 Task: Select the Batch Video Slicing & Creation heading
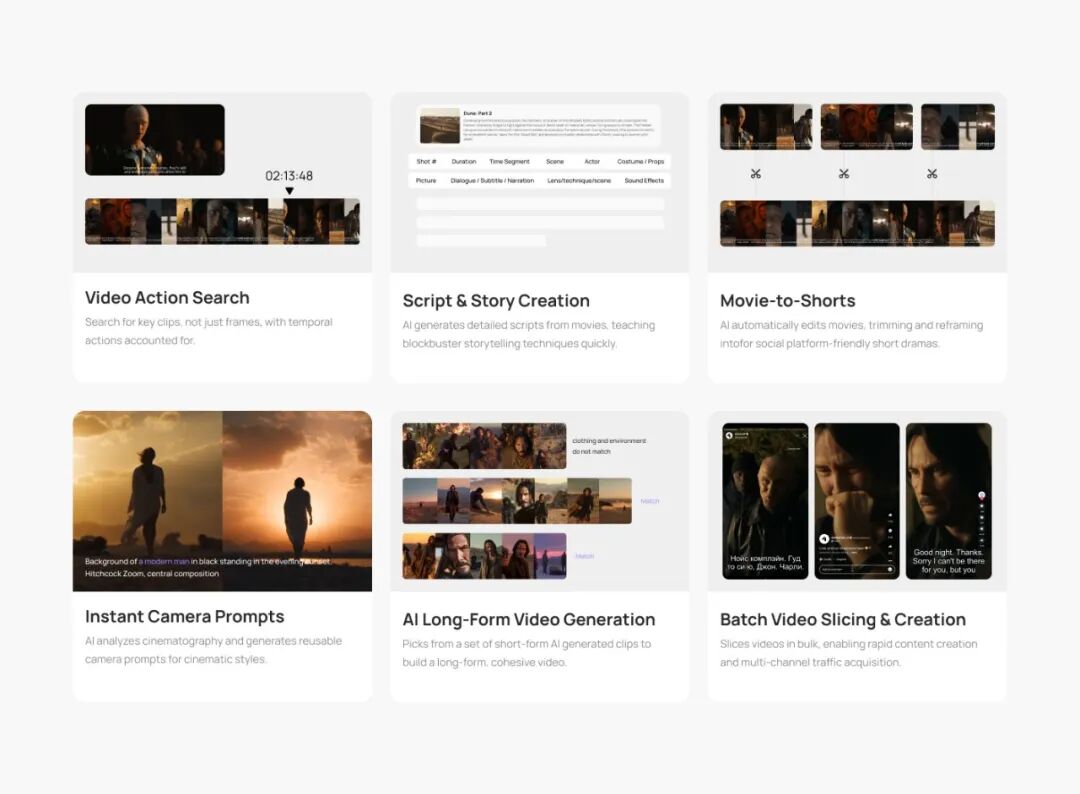(x=843, y=620)
